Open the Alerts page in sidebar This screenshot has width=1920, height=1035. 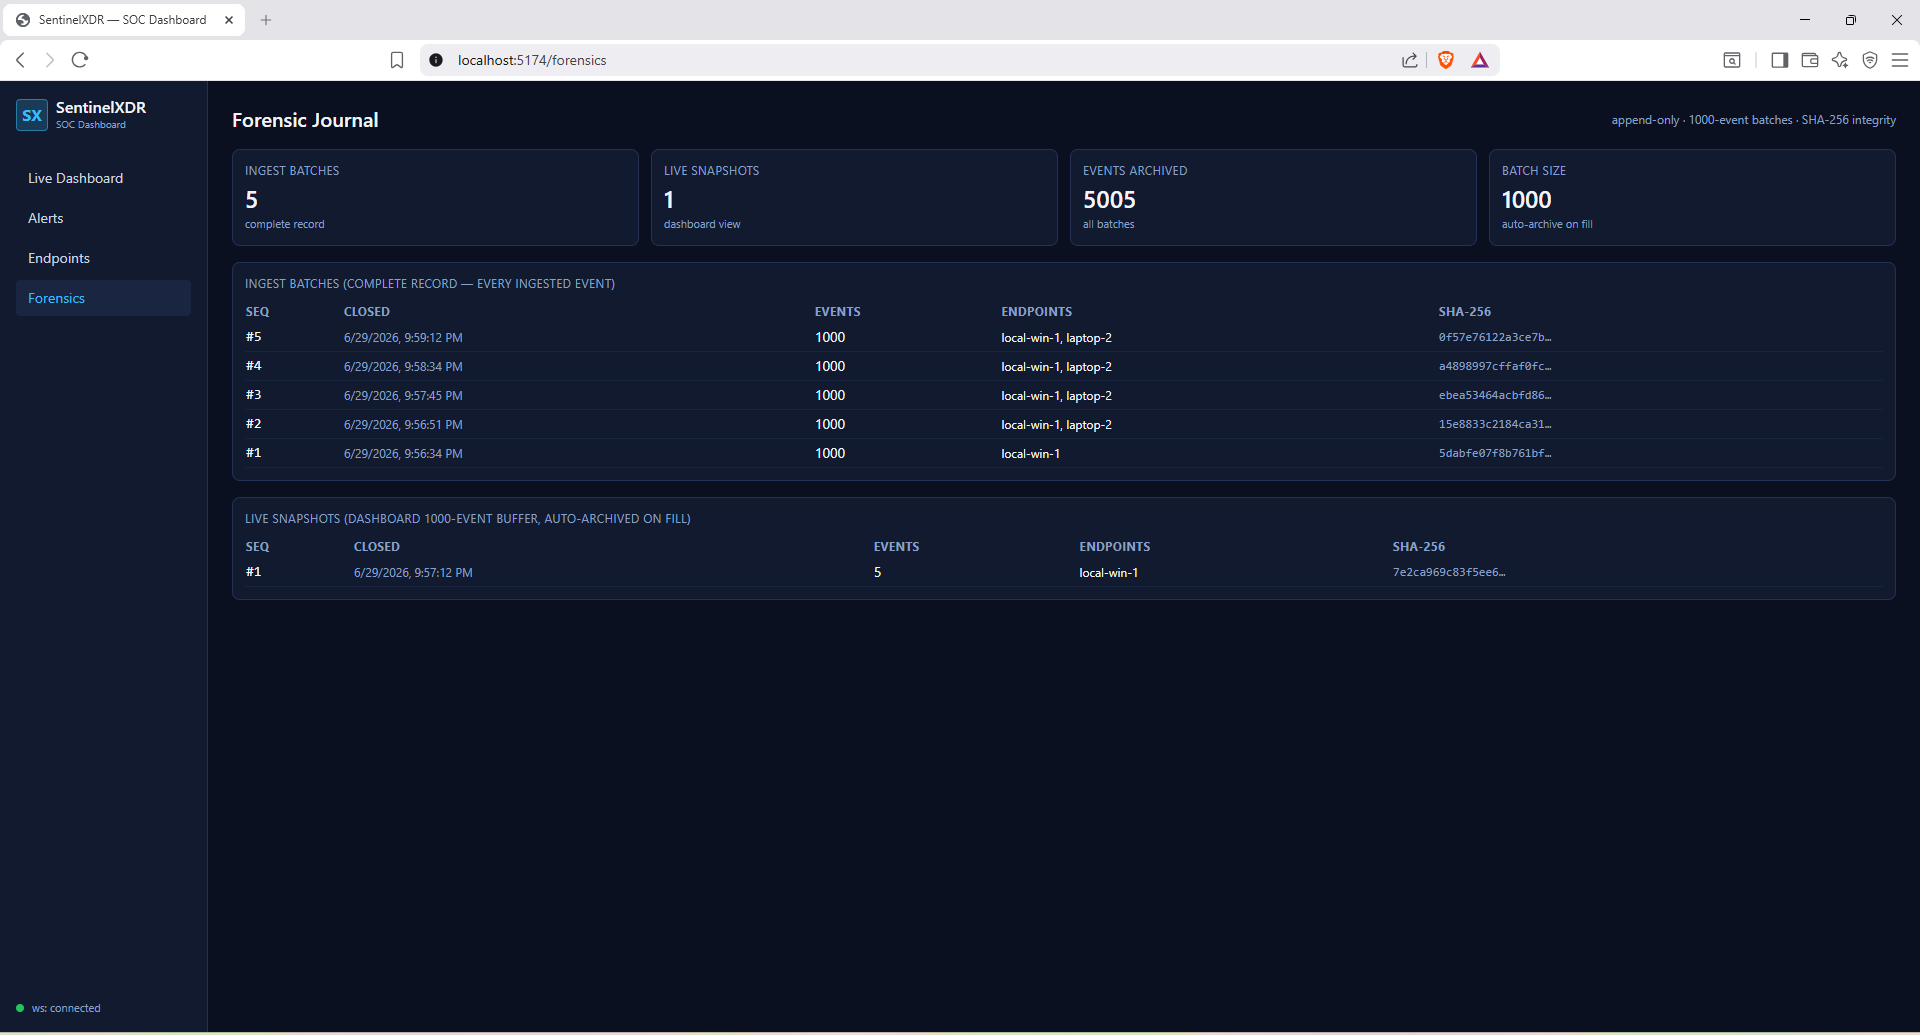(103, 218)
